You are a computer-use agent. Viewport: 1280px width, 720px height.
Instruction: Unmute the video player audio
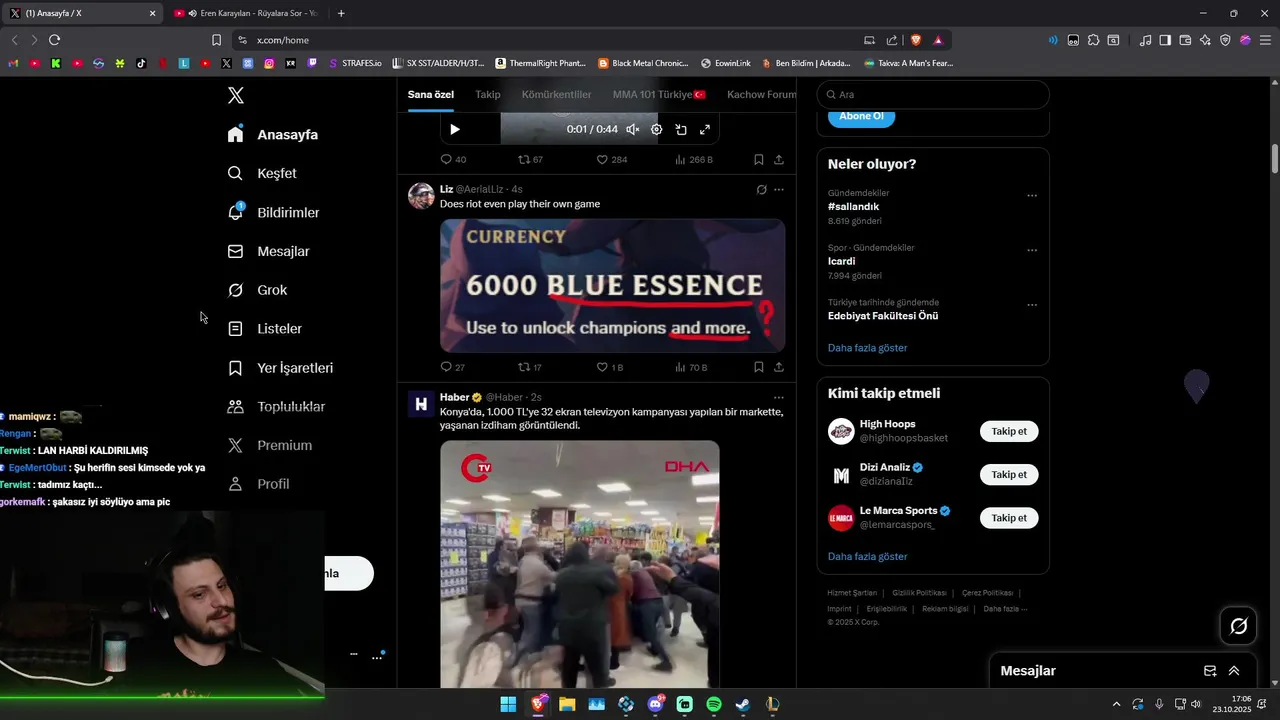pos(632,129)
